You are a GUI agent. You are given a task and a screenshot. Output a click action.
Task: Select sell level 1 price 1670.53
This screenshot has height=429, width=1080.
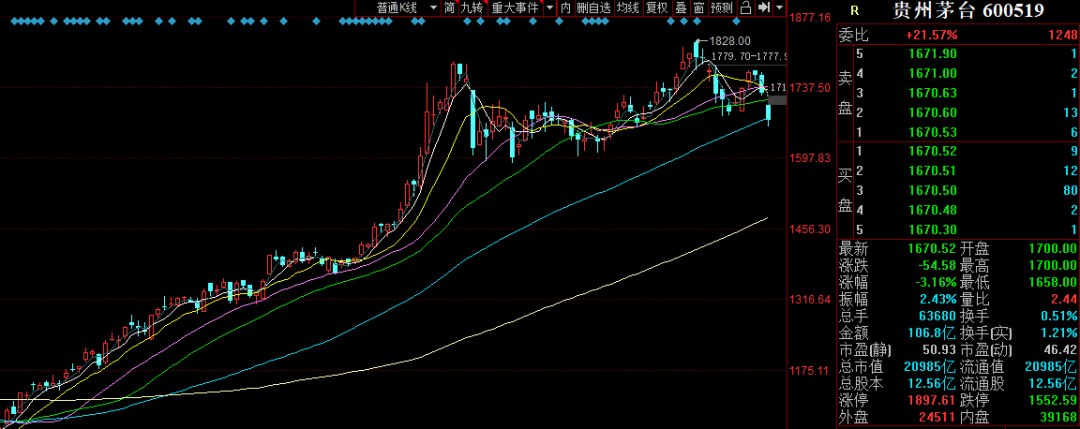point(931,132)
